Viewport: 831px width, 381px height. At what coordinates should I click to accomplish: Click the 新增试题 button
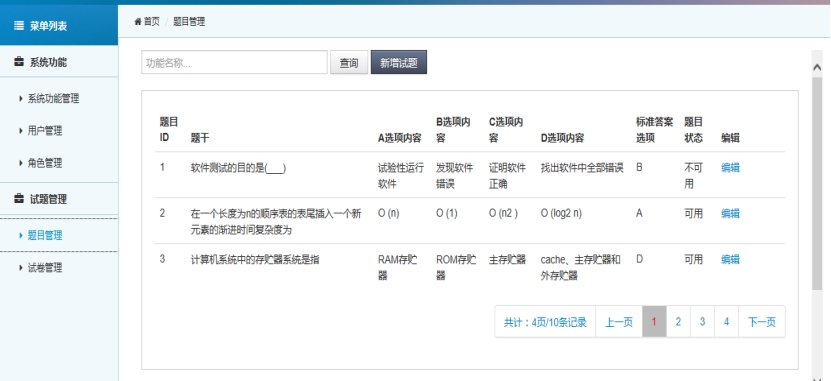[399, 63]
